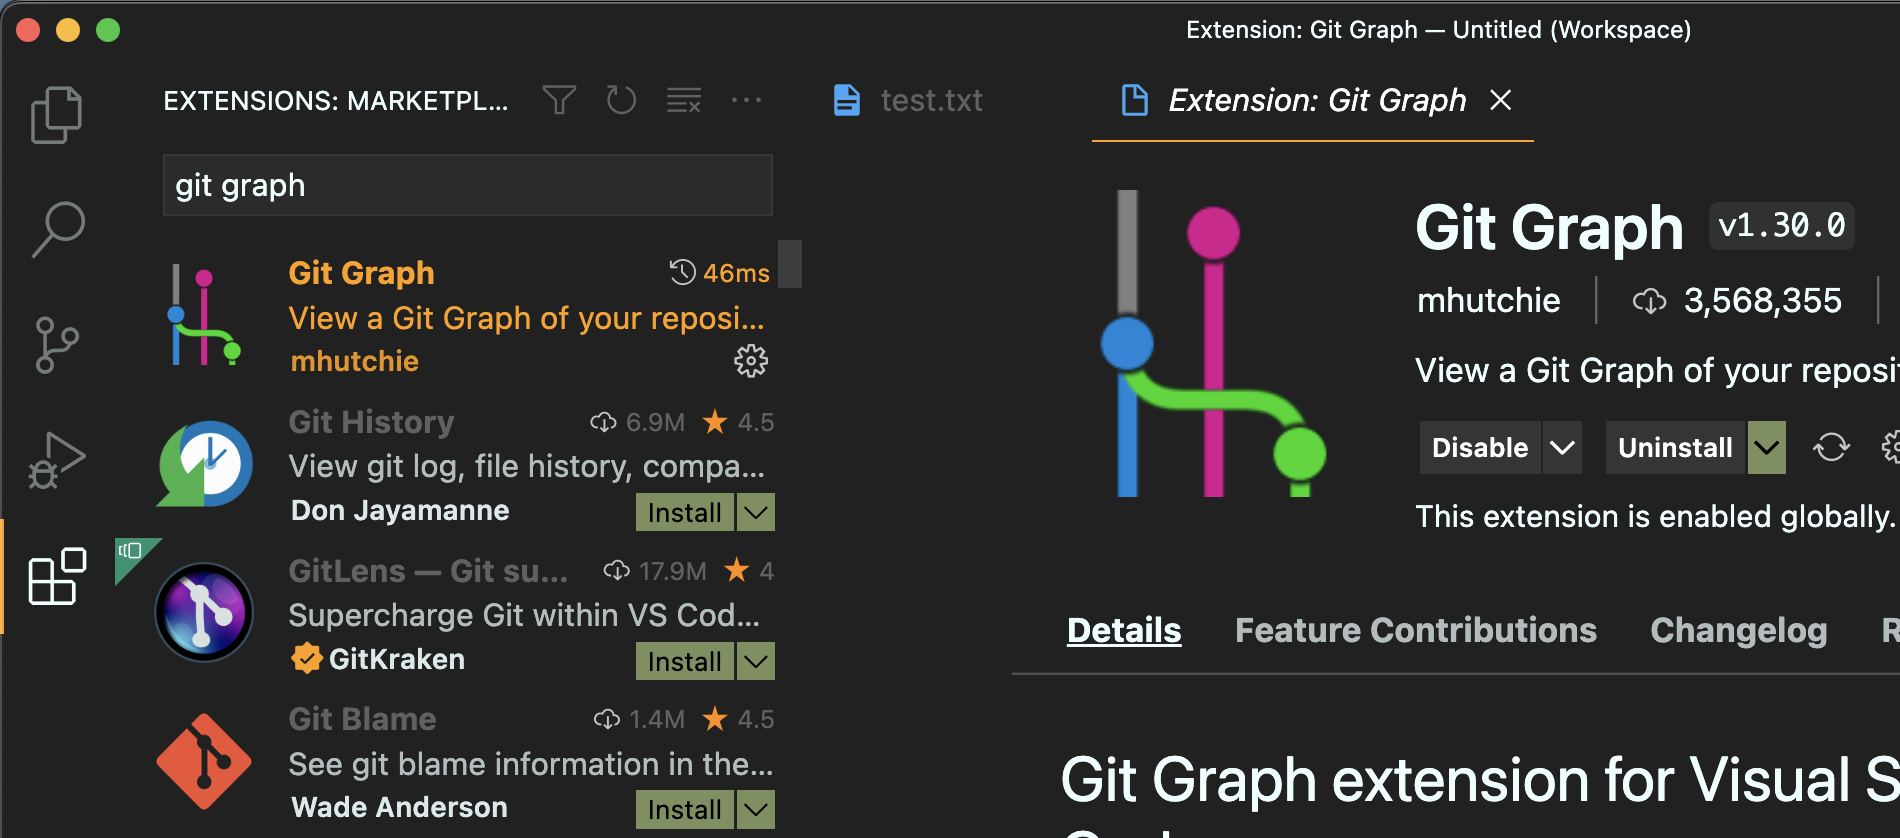Open the Git History Install dropdown arrow
Screen dimensions: 1900x838
756,512
